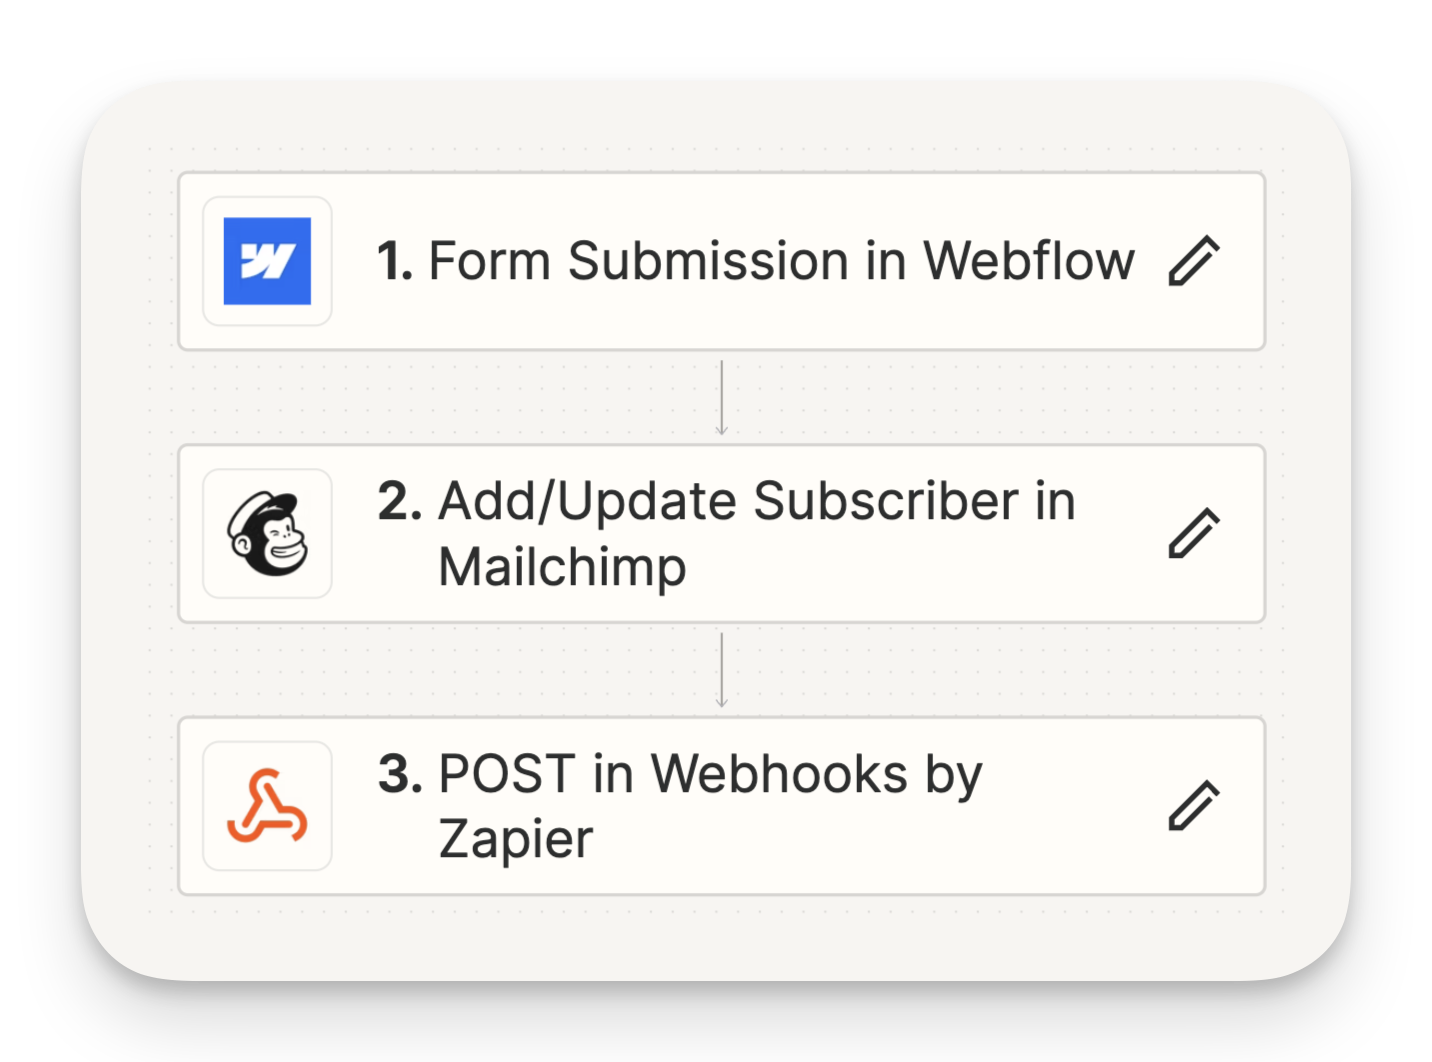This screenshot has width=1432, height=1062.
Task: Edit the Form Submission step with pencil
Action: pyautogui.click(x=1194, y=261)
